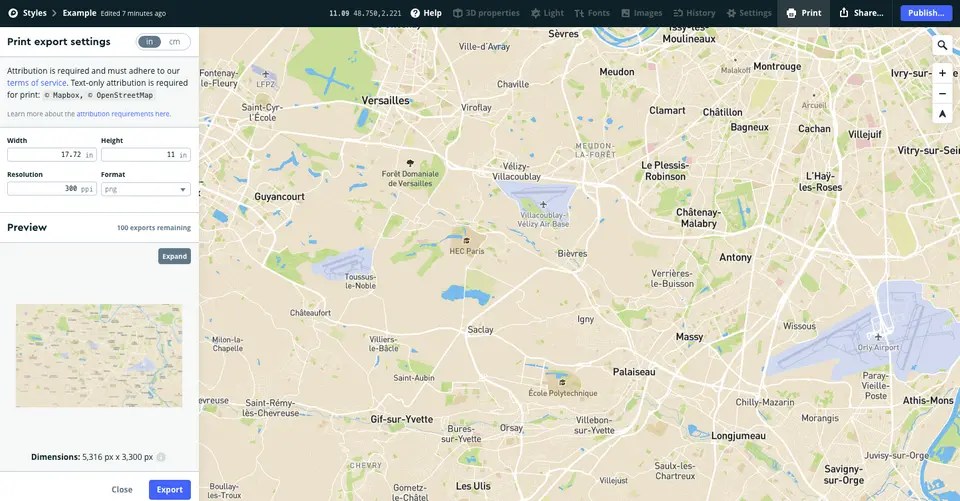Switch units to centimeters
The image size is (960, 501).
coord(174,42)
